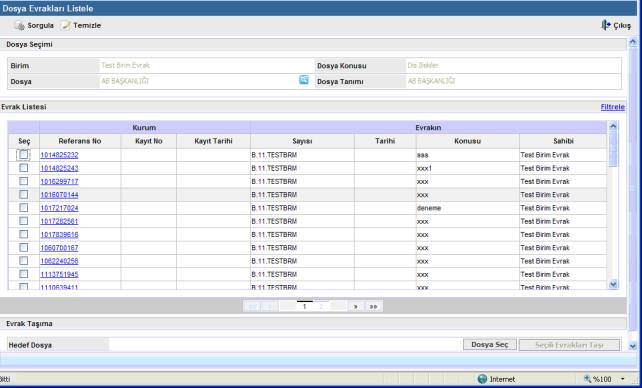This screenshot has width=642, height=388.
Task: Click the Sayısı column header
Action: point(302,141)
